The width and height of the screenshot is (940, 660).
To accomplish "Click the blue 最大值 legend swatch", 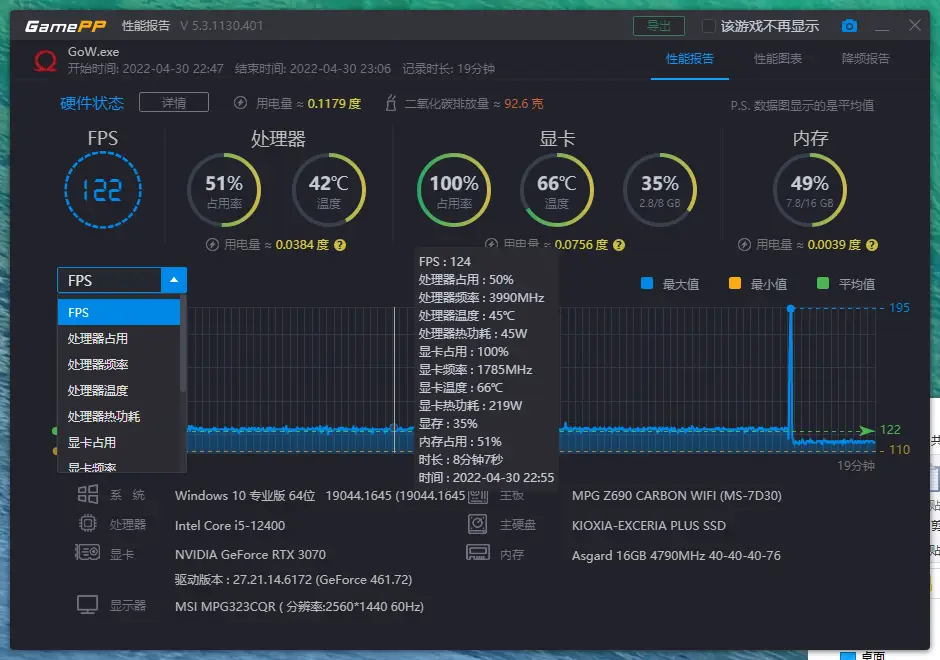I will (x=647, y=283).
